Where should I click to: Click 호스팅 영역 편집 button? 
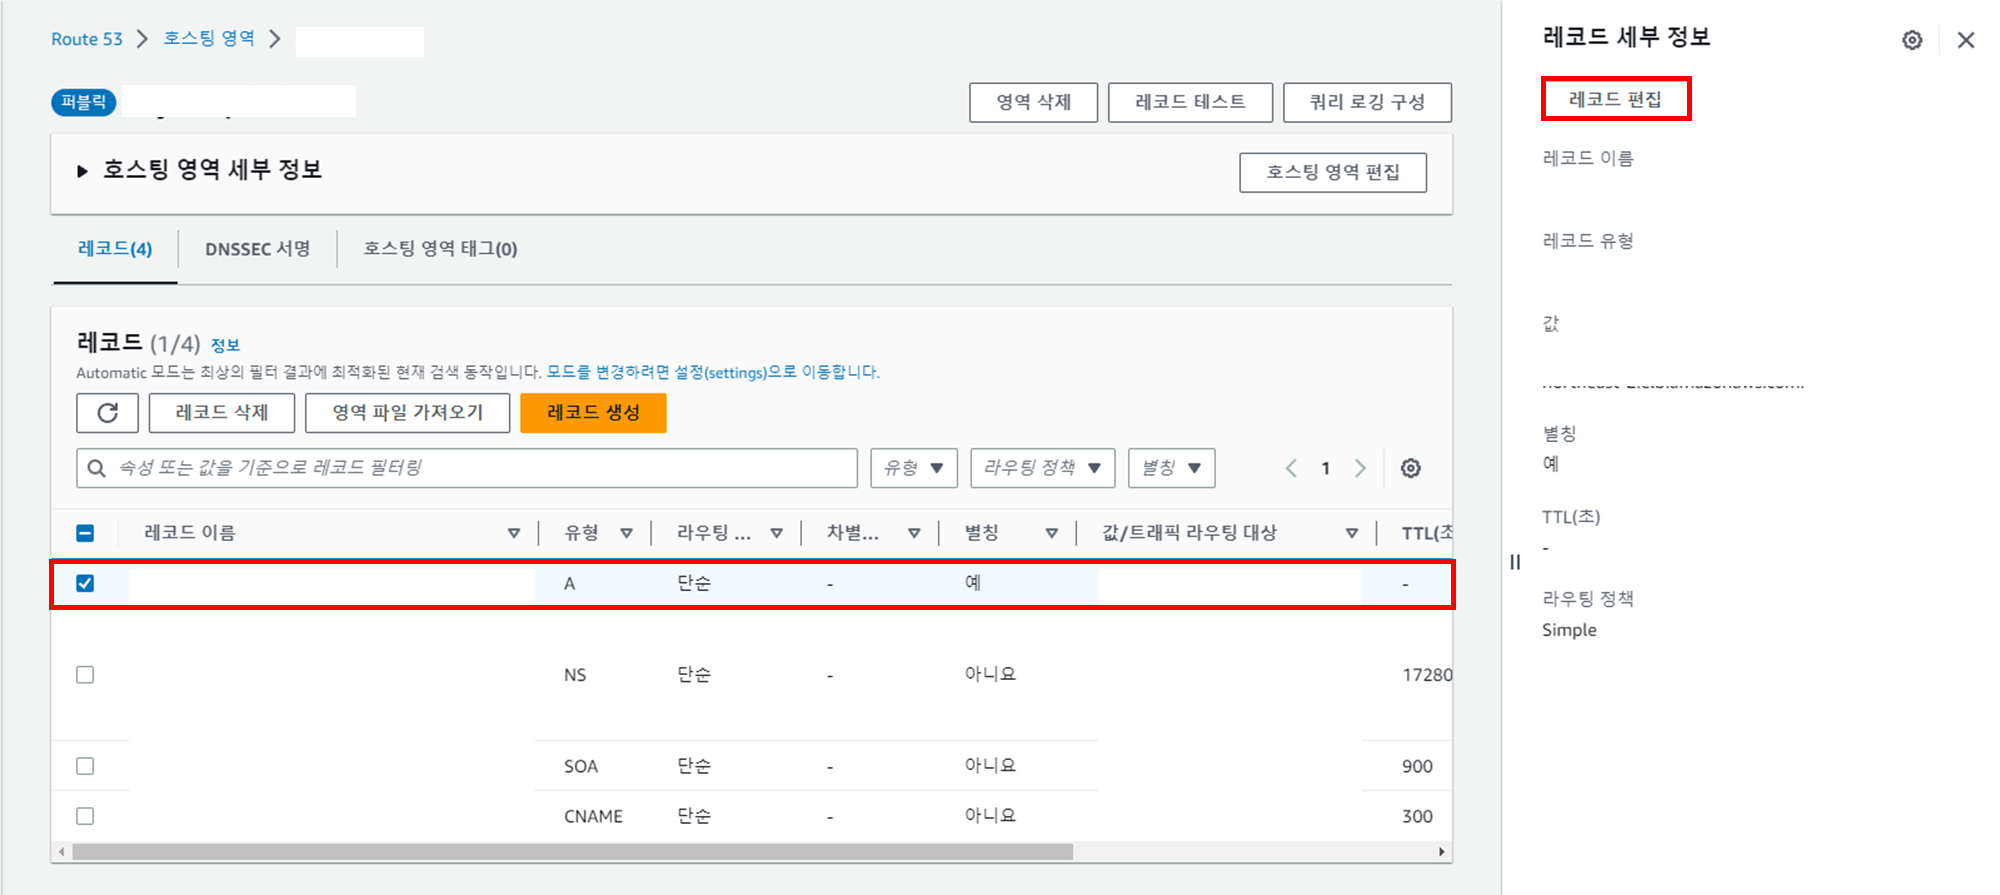click(x=1333, y=172)
